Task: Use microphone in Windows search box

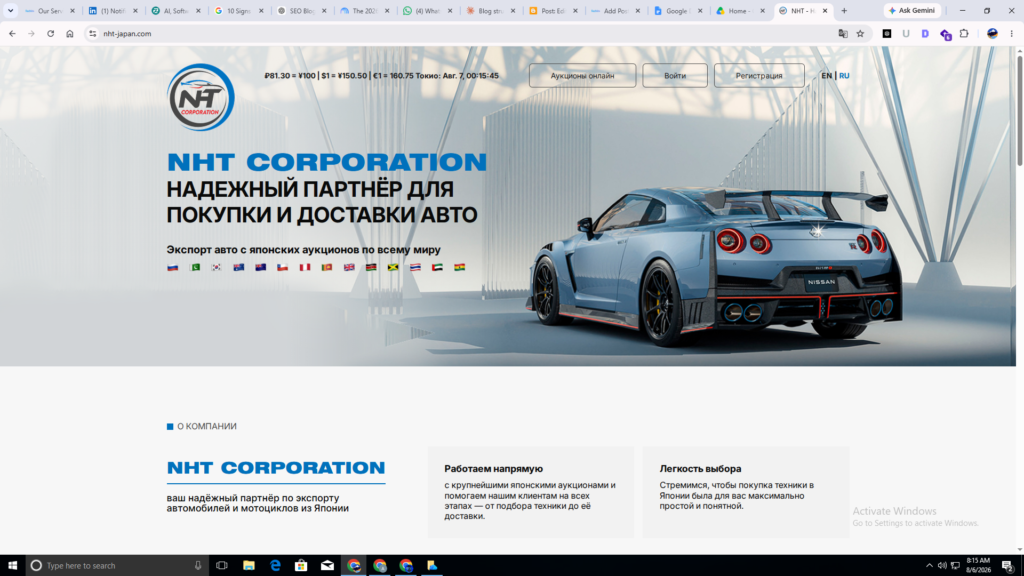Action: [x=198, y=566]
